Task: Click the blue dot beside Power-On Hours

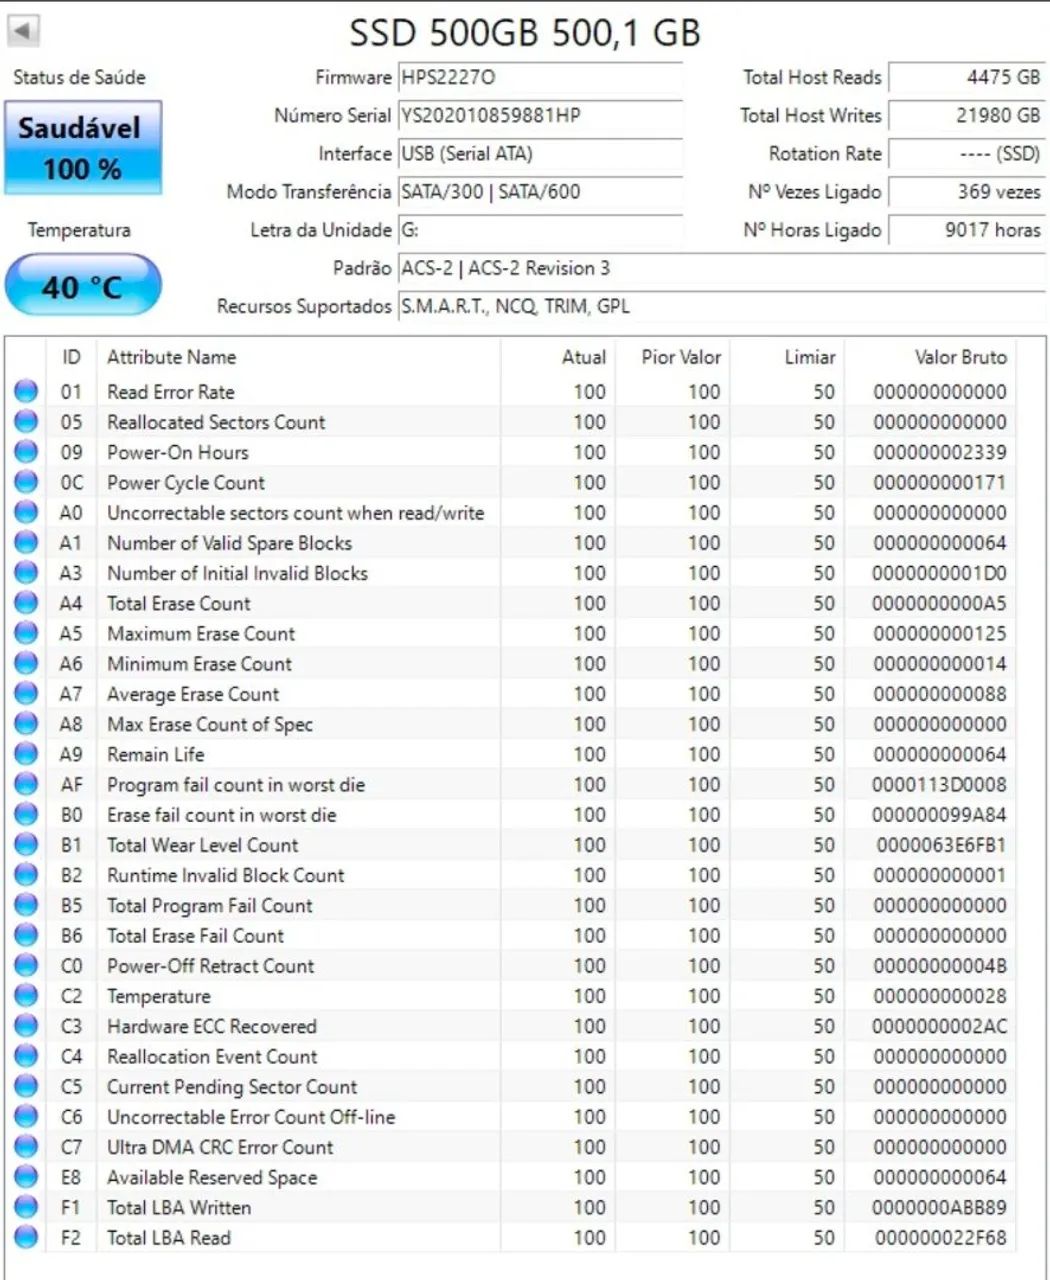Action: [x=27, y=452]
